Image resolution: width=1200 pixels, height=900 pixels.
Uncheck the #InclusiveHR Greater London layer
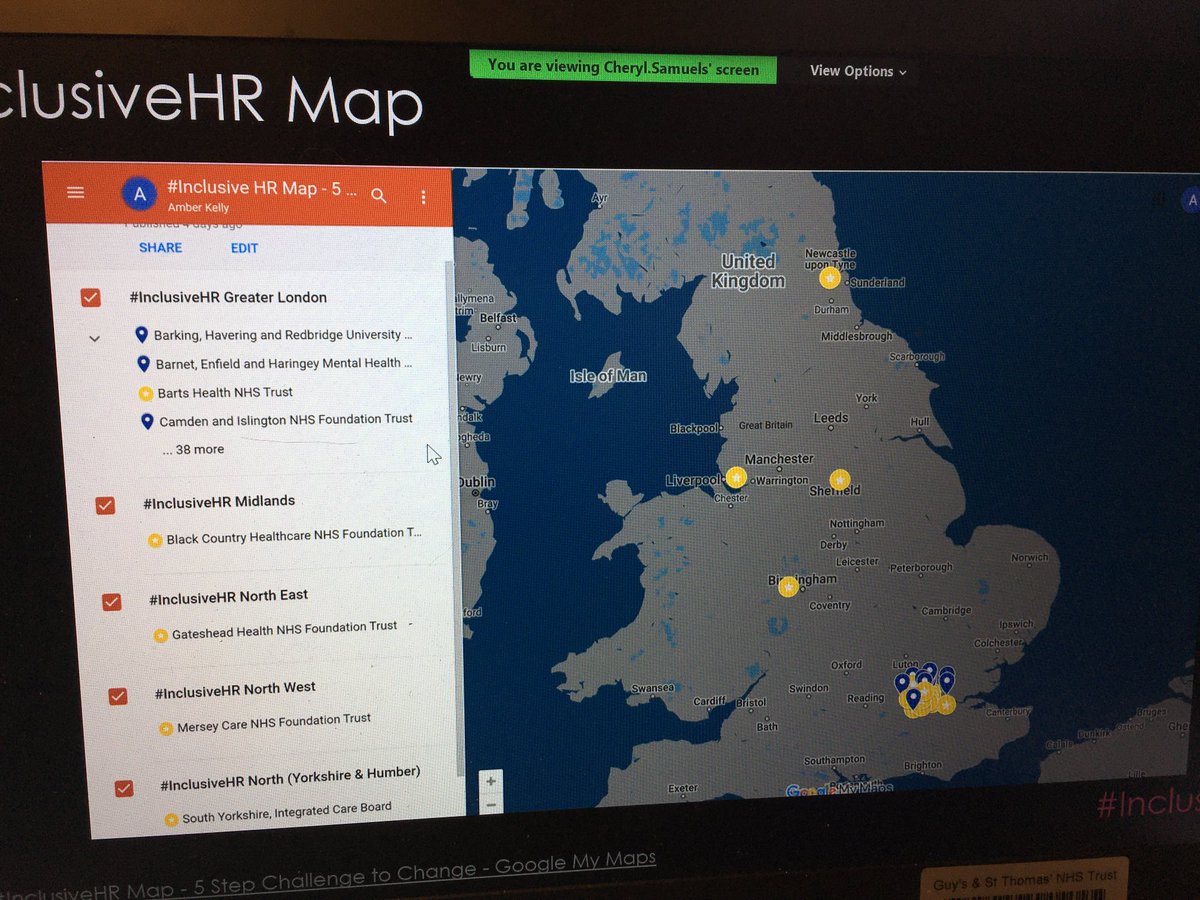91,297
